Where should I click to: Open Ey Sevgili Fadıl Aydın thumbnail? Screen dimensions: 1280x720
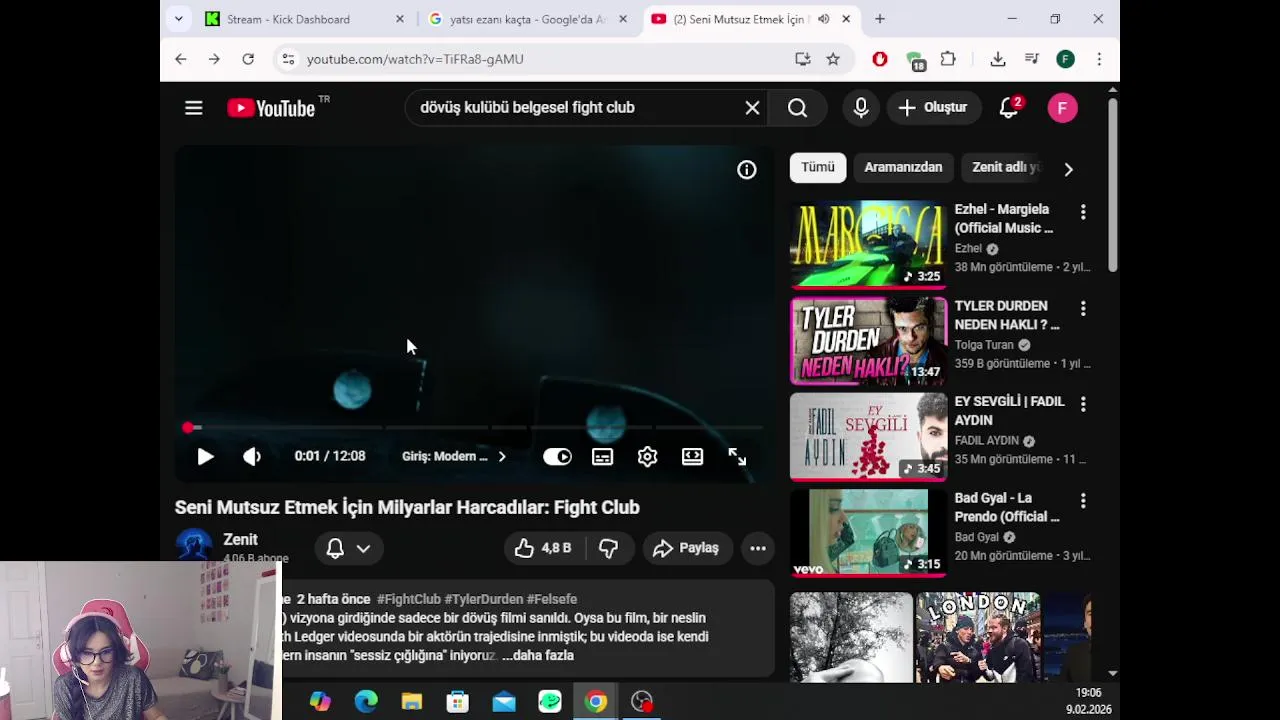(x=868, y=437)
